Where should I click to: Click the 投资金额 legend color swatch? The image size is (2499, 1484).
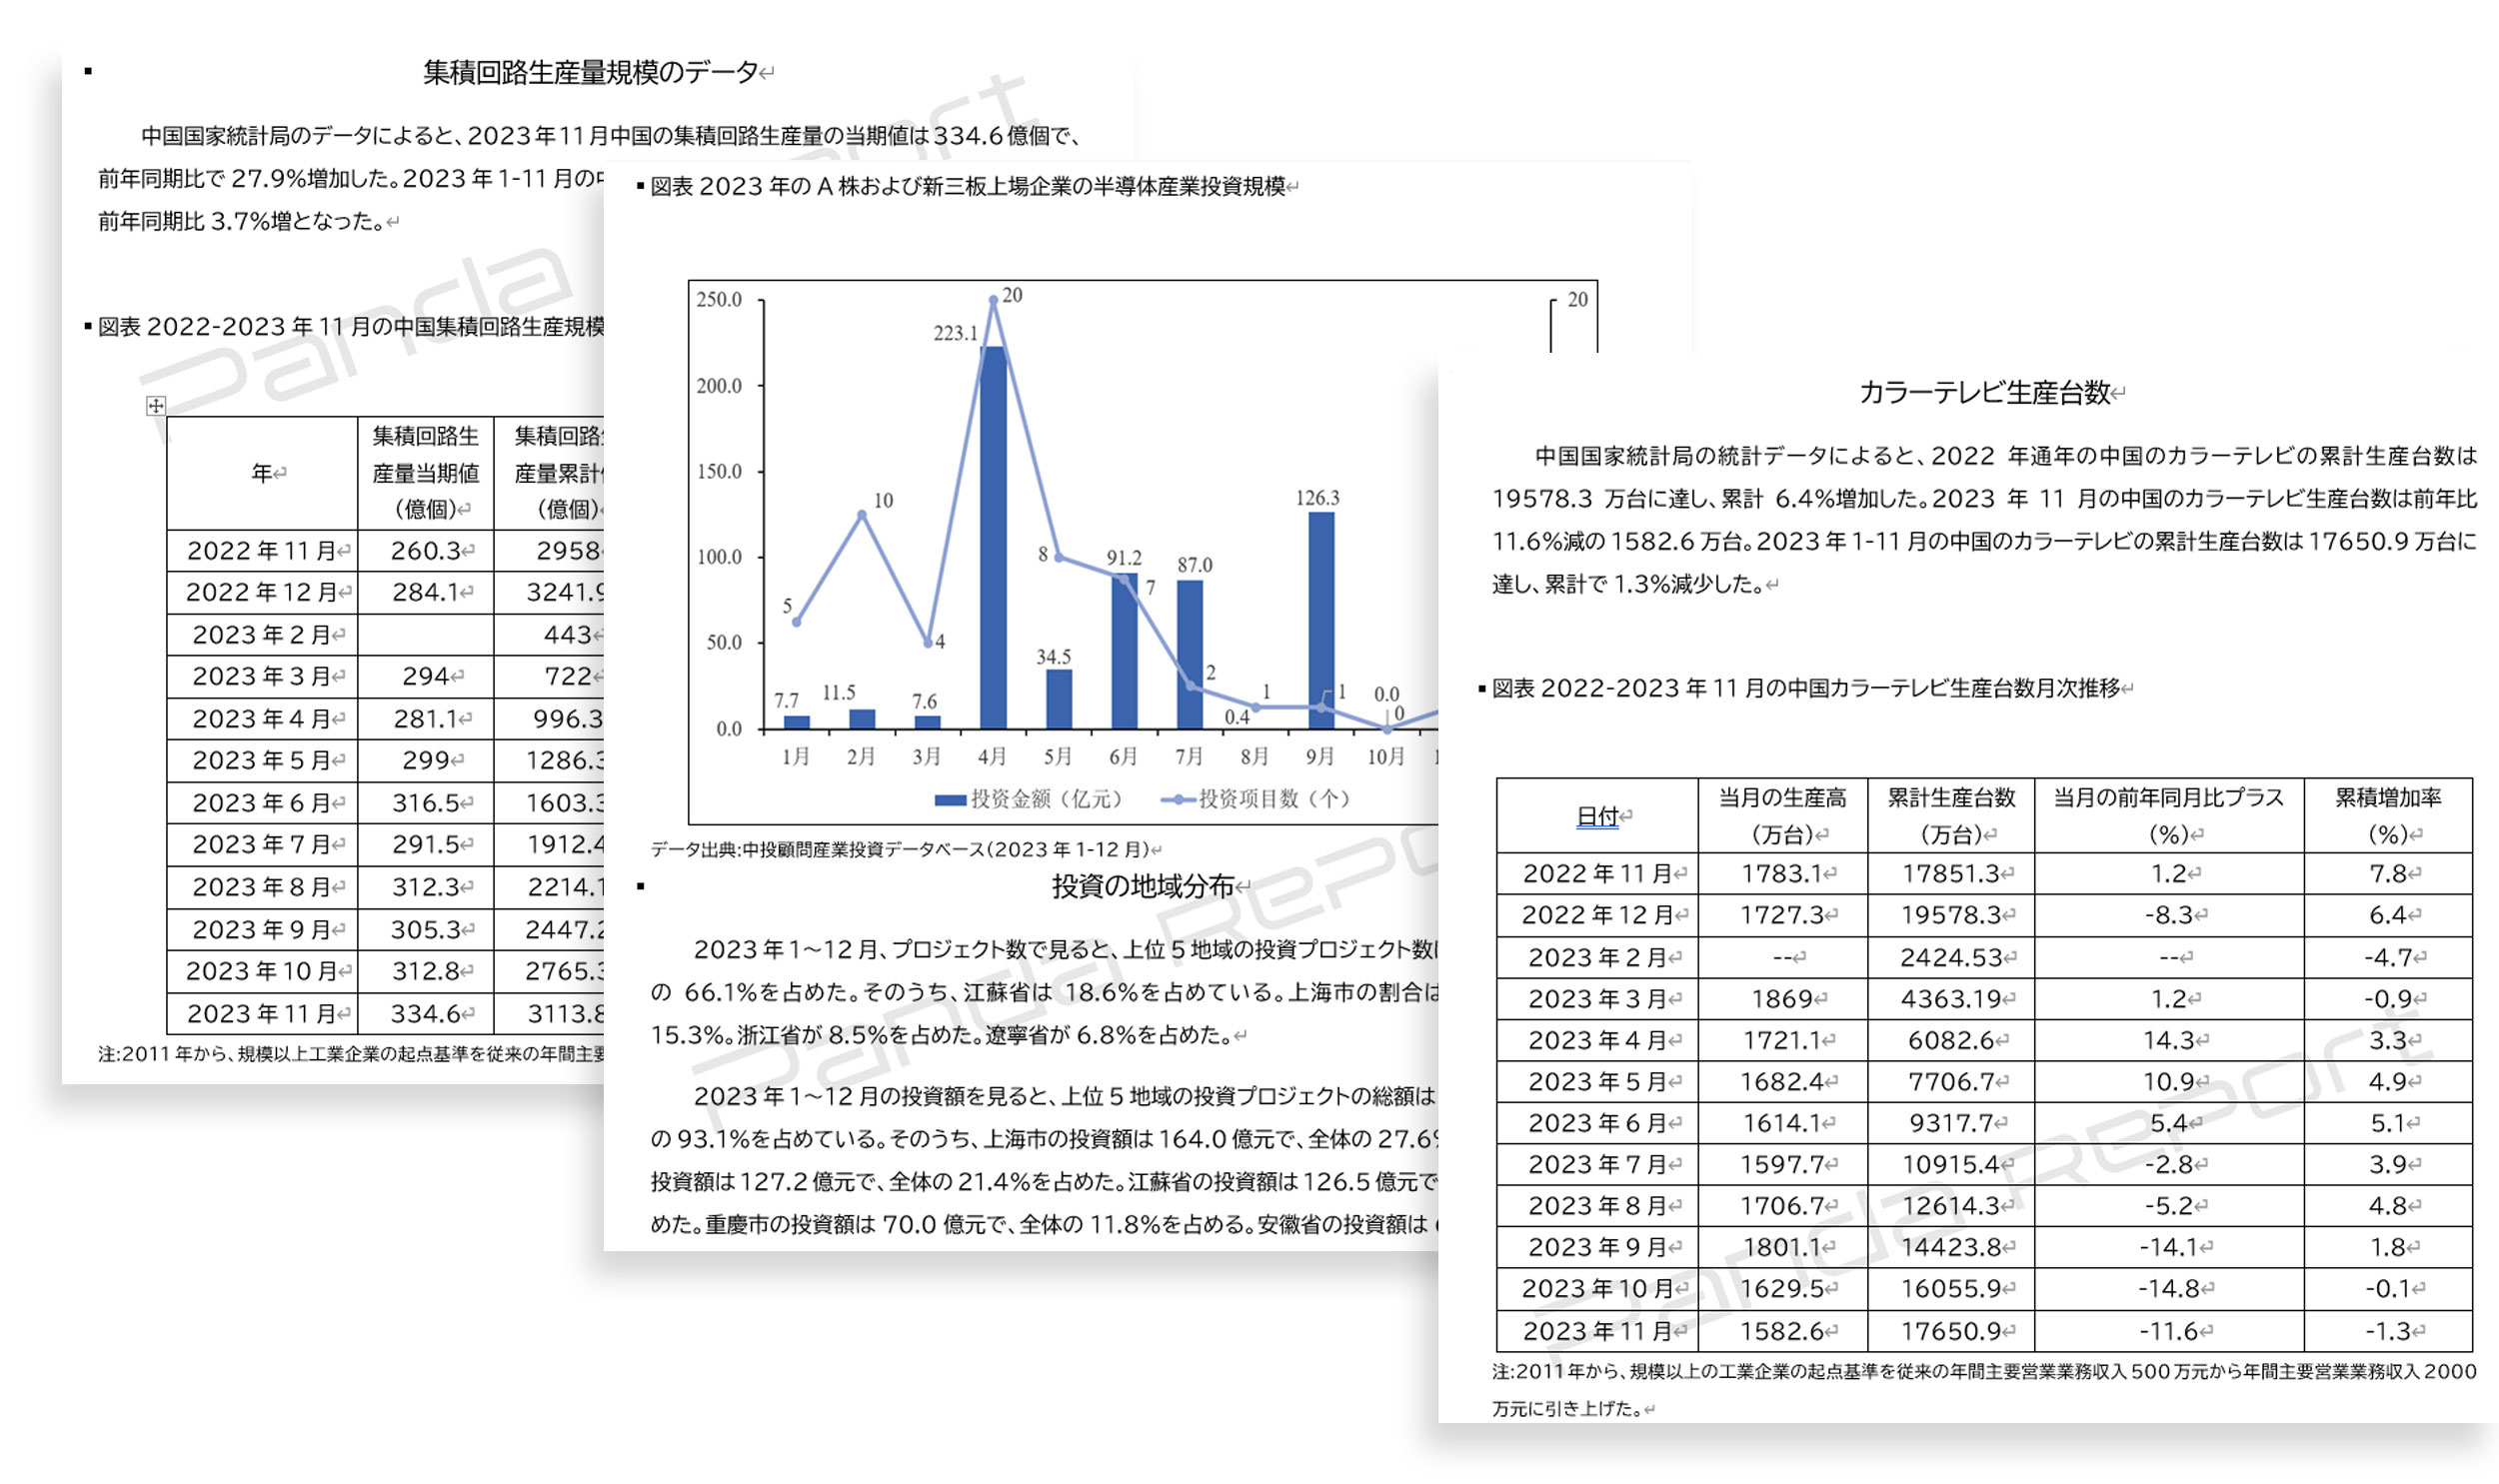tap(949, 800)
